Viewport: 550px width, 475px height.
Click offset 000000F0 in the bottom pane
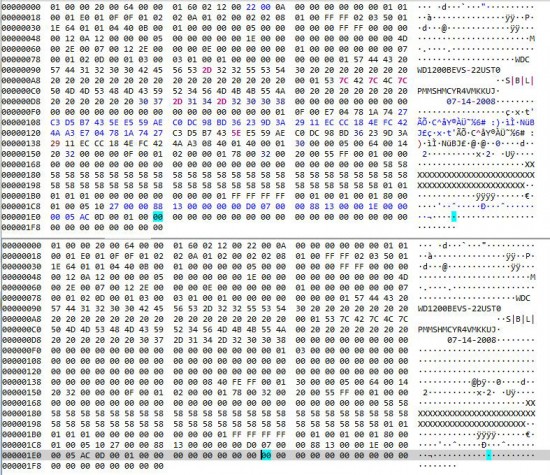coord(21,350)
